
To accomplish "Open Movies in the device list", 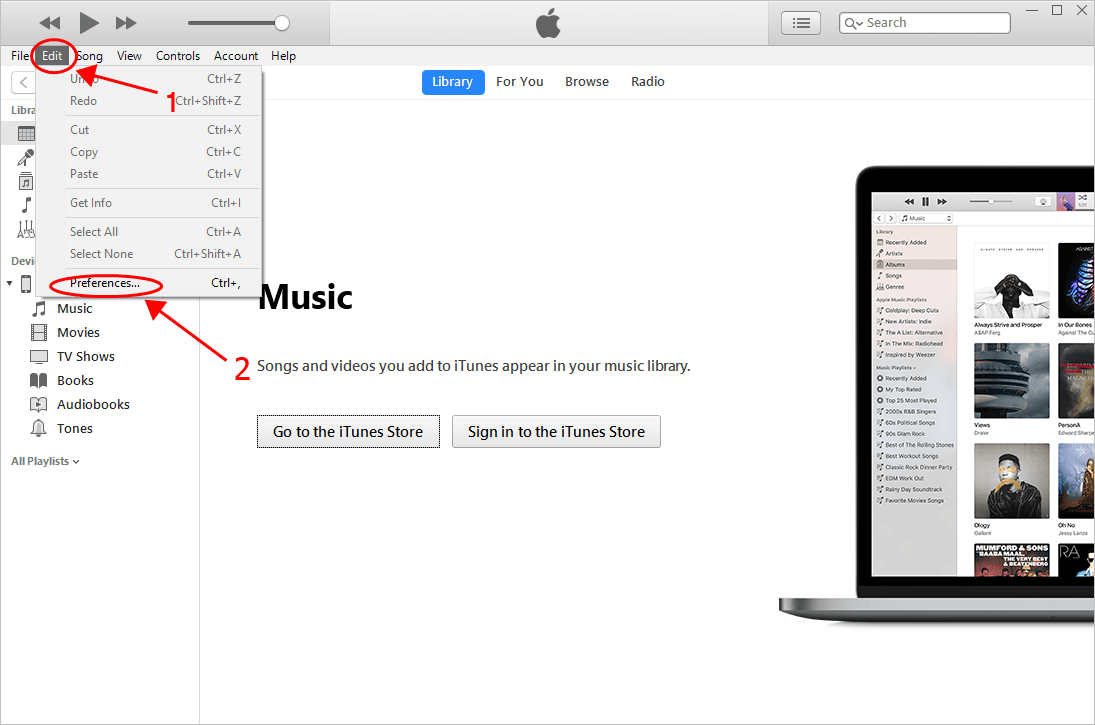I will 78,332.
